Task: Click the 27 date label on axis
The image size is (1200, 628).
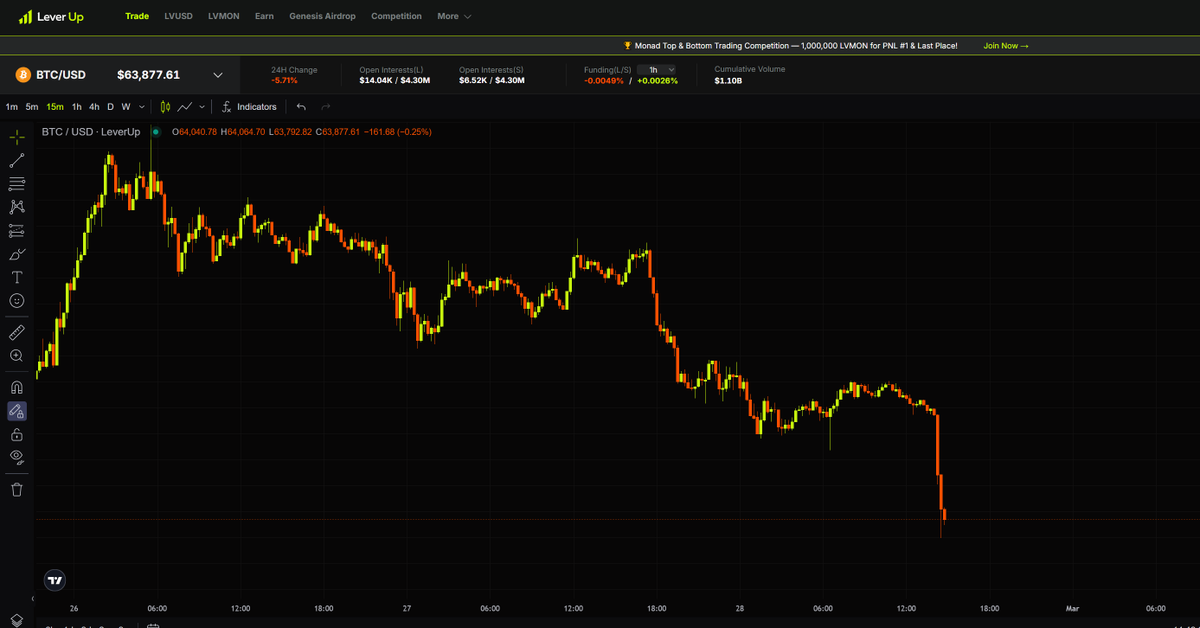Action: tap(407, 608)
